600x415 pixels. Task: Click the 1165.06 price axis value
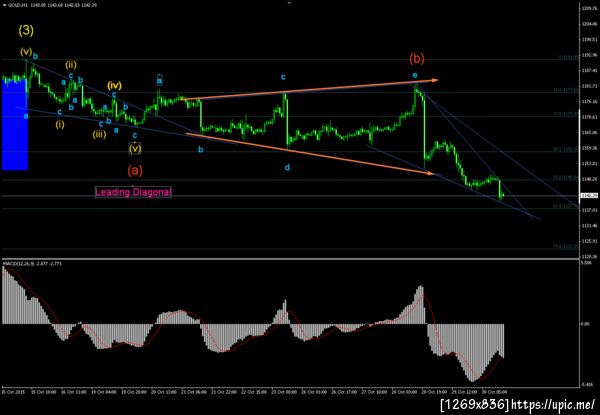coord(589,132)
